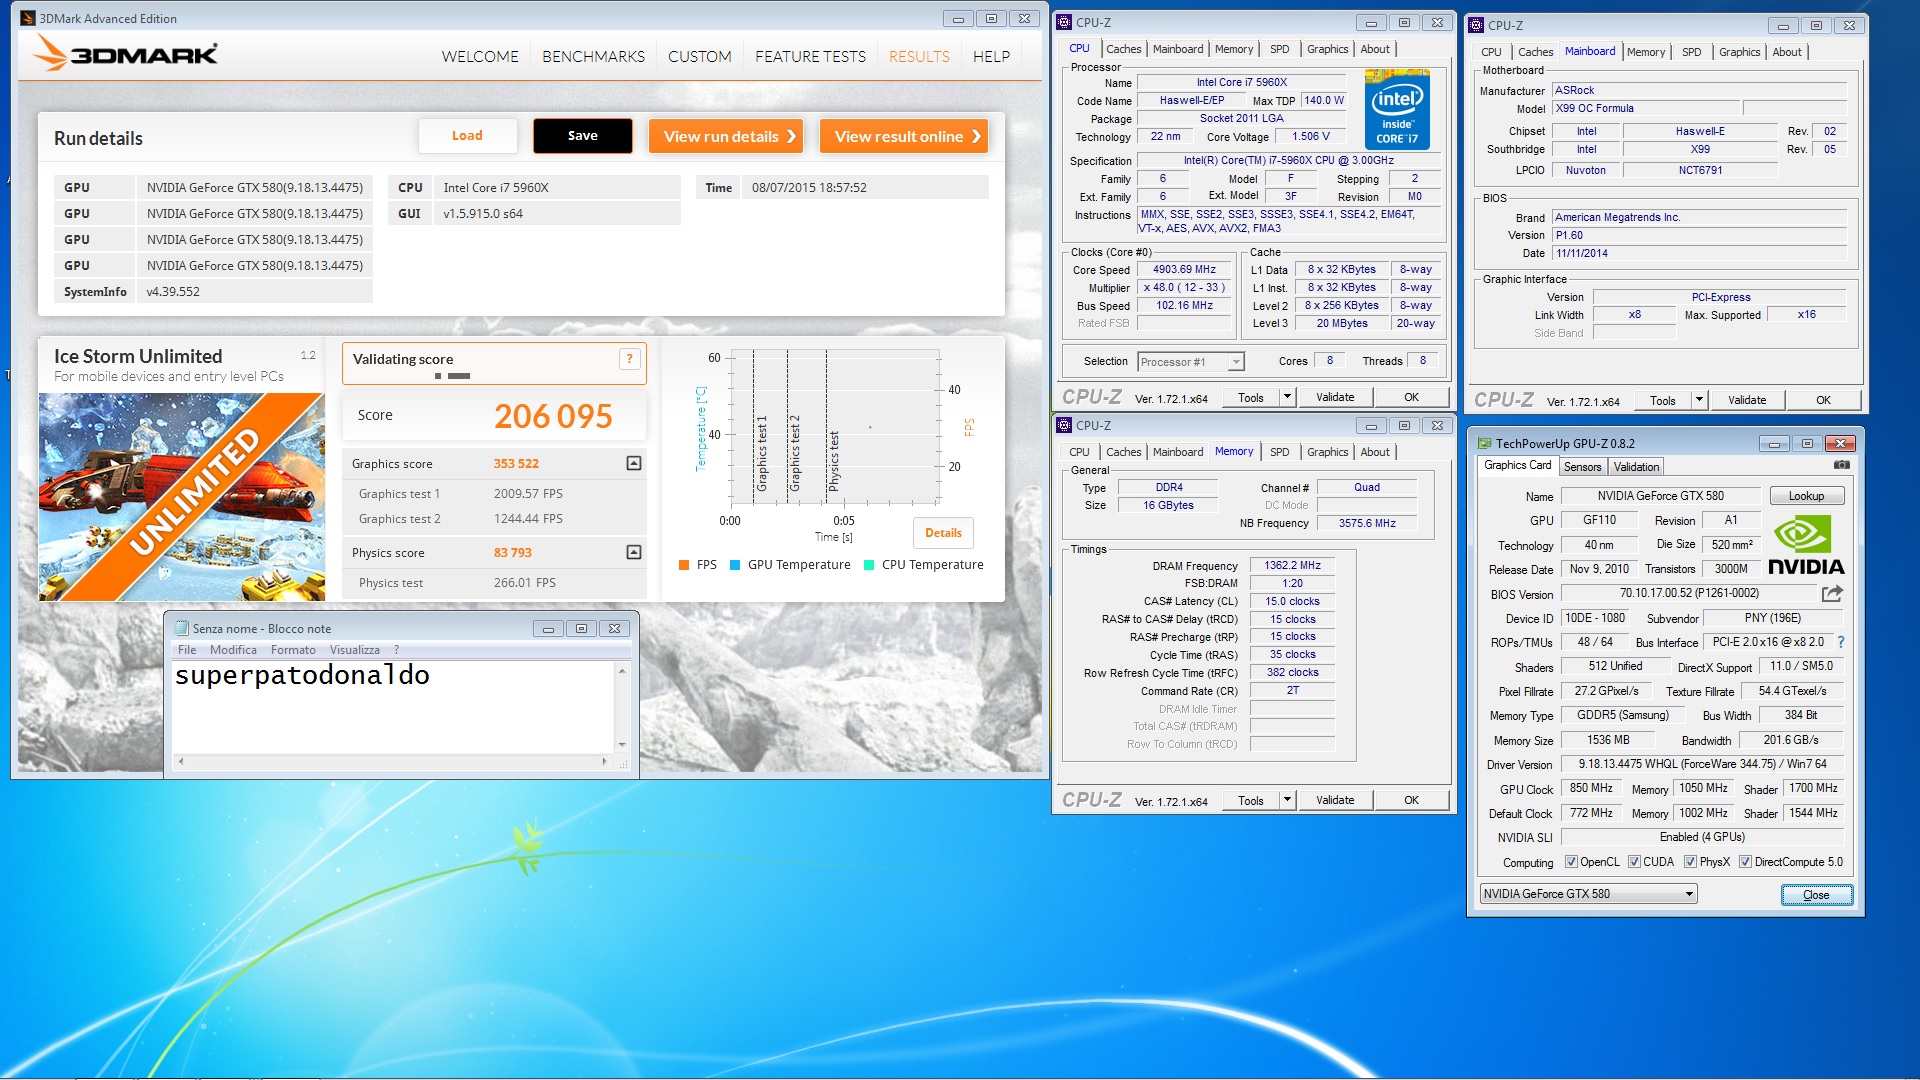Viewport: 1920px width, 1080px height.
Task: Click the score value 206 095
Action: pos(553,416)
